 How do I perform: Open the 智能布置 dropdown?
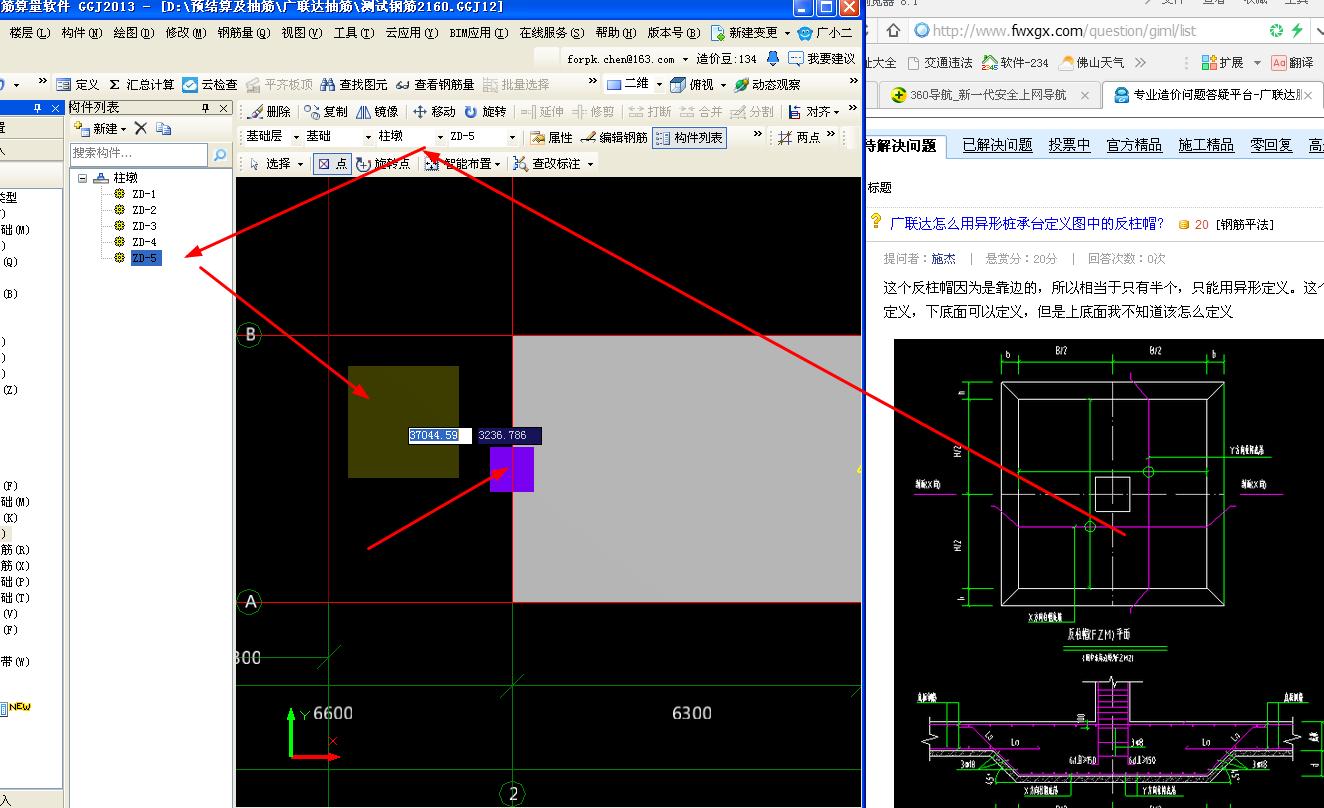point(497,164)
